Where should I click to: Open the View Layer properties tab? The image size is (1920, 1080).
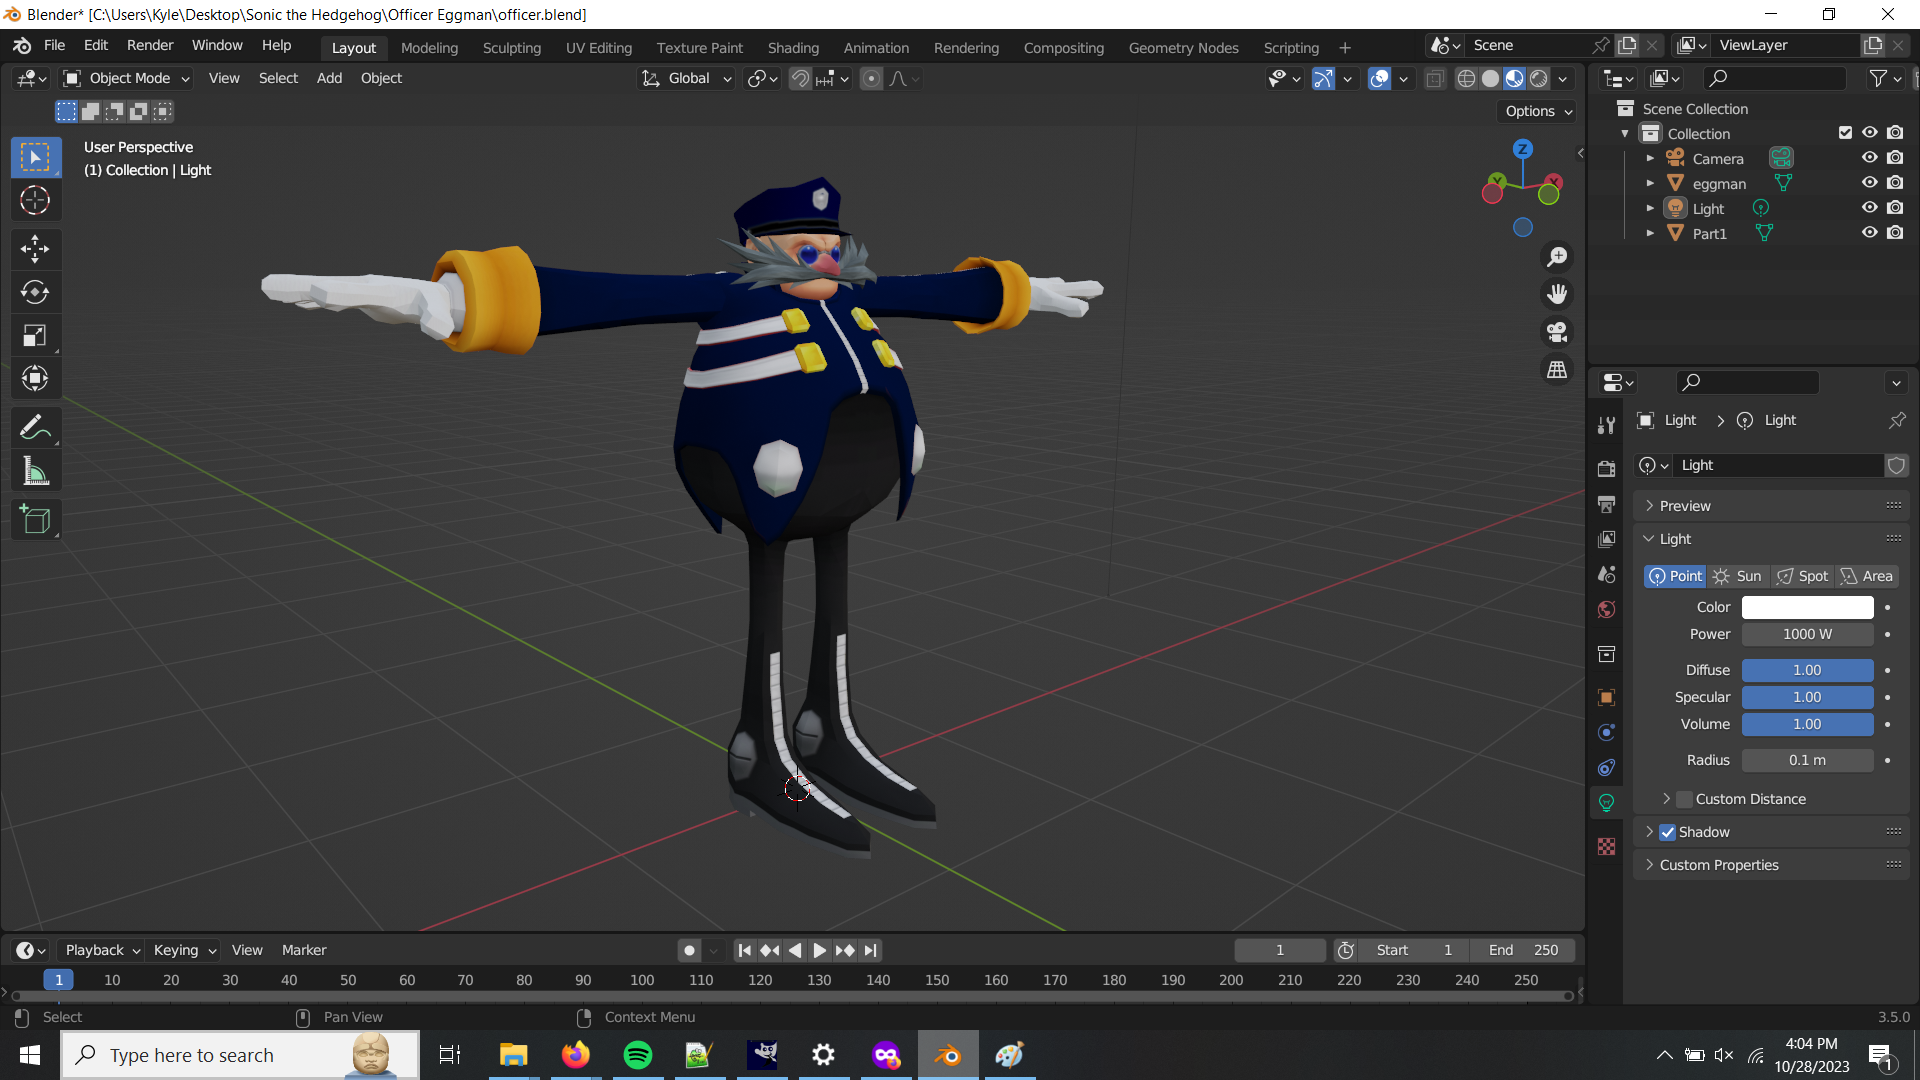click(x=1606, y=539)
